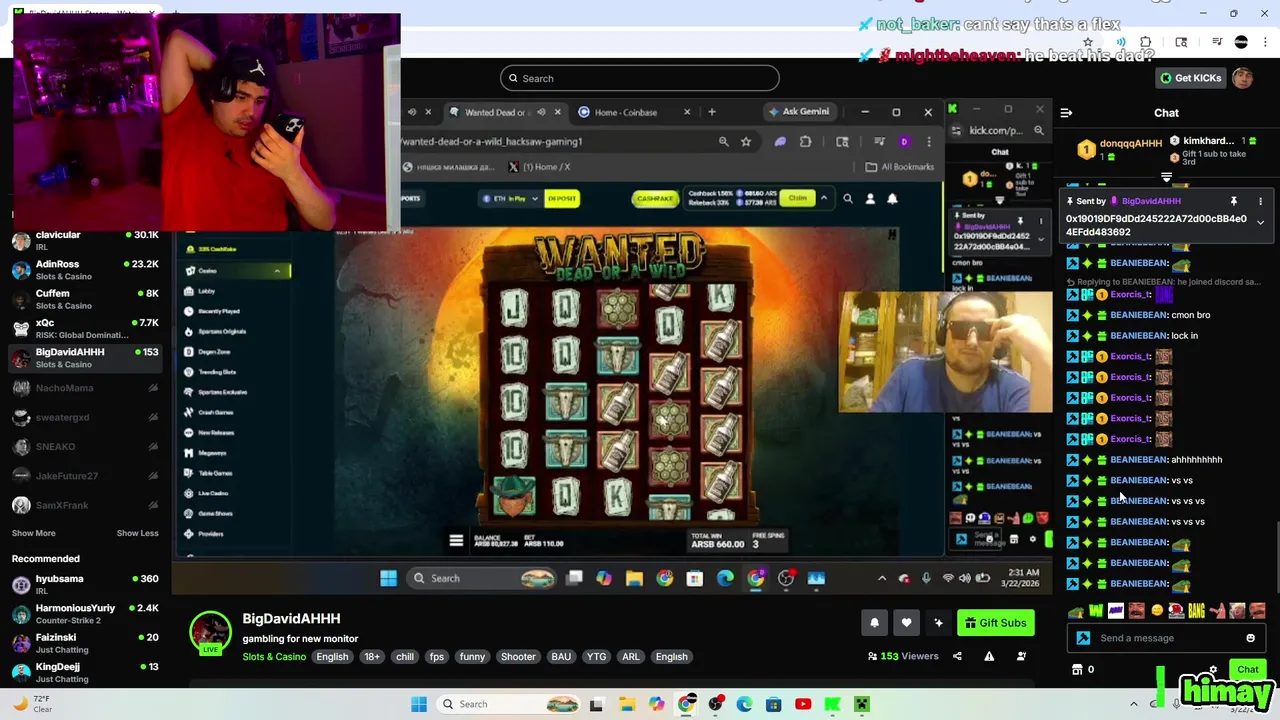The height and width of the screenshot is (720, 1280).
Task: Select the Shooter tag
Action: tap(518, 657)
